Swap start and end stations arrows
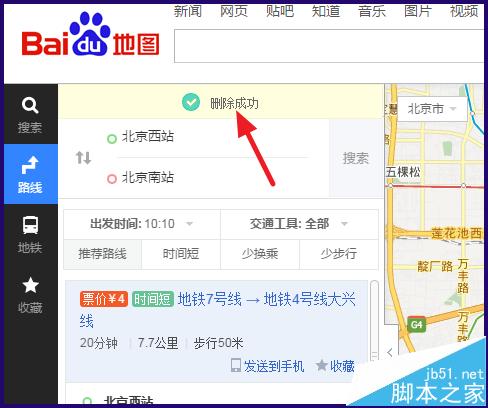 pyautogui.click(x=83, y=158)
